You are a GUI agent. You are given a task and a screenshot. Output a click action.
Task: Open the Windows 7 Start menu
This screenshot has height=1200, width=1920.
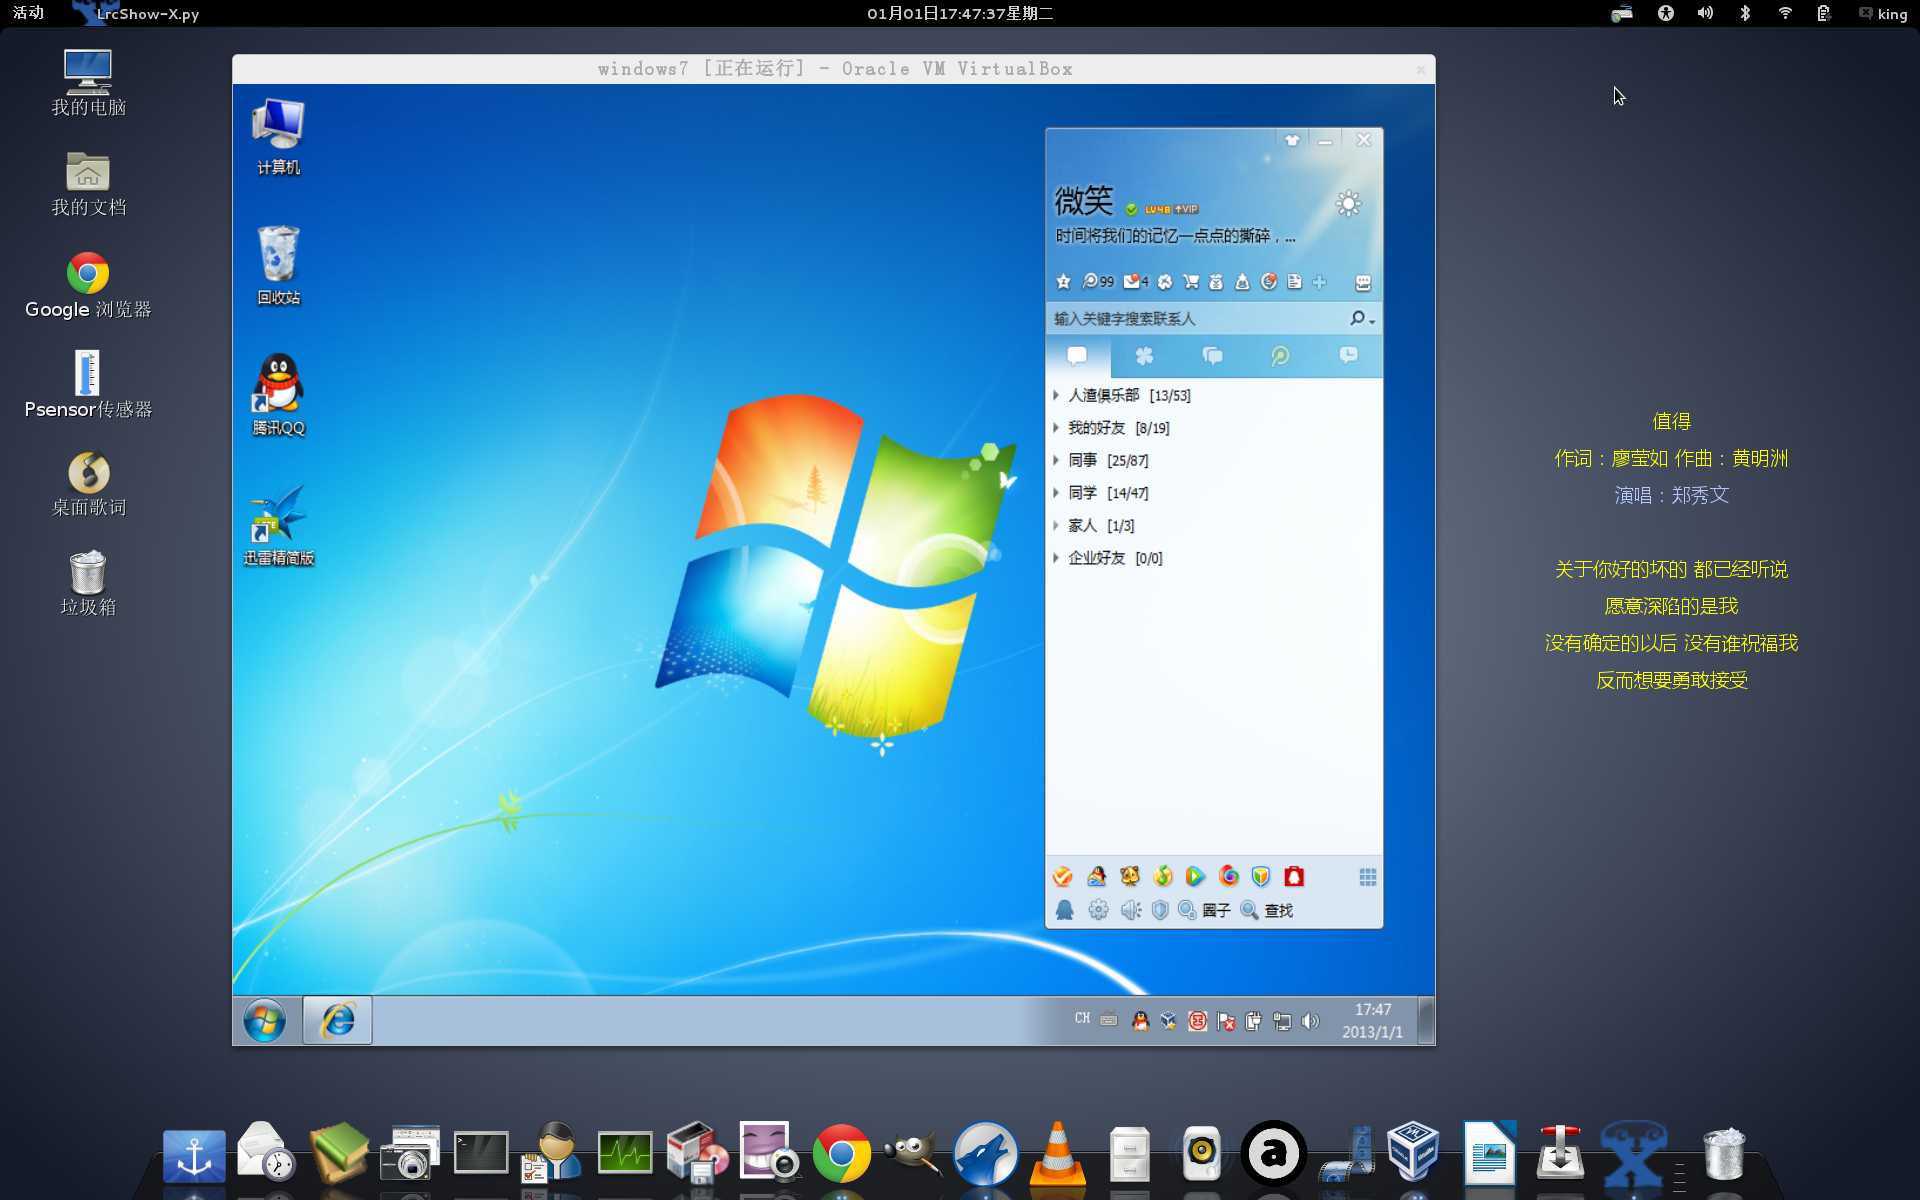click(265, 1021)
